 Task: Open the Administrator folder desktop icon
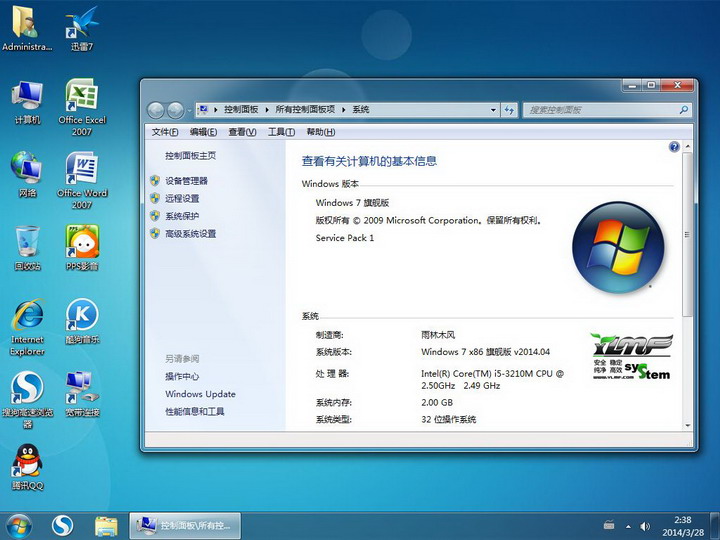(27, 28)
